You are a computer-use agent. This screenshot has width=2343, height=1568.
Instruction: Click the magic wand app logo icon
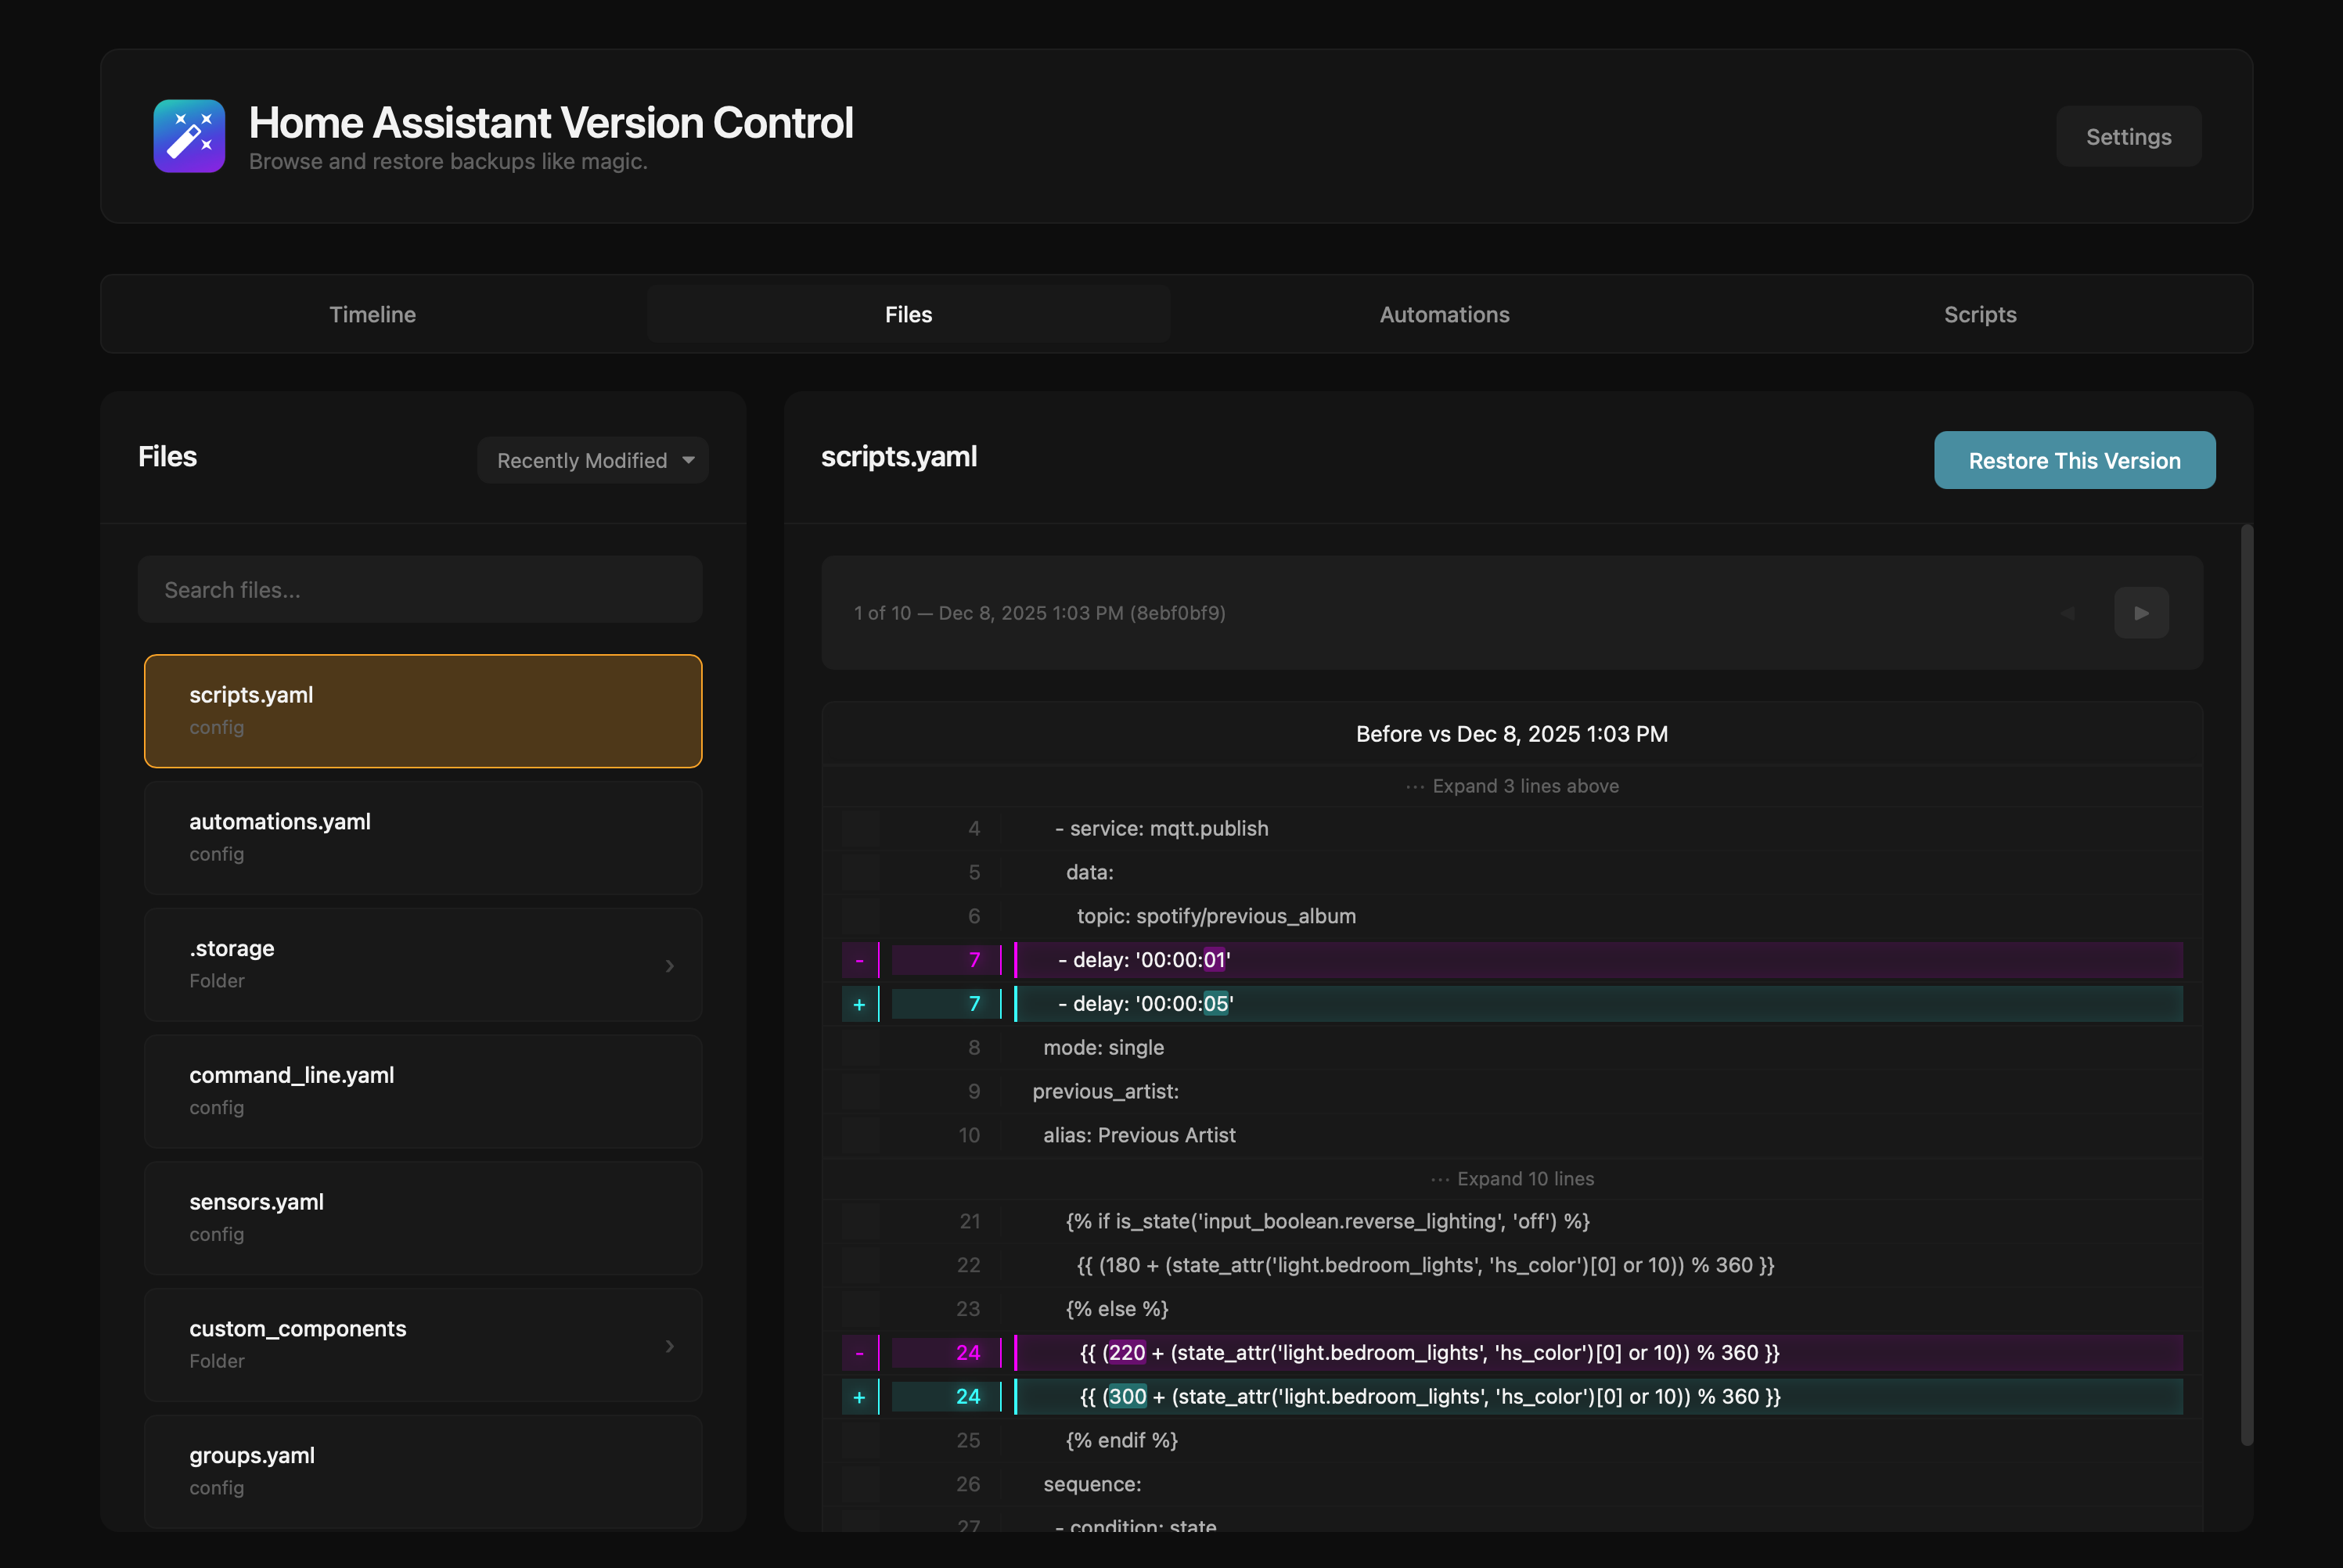(189, 136)
